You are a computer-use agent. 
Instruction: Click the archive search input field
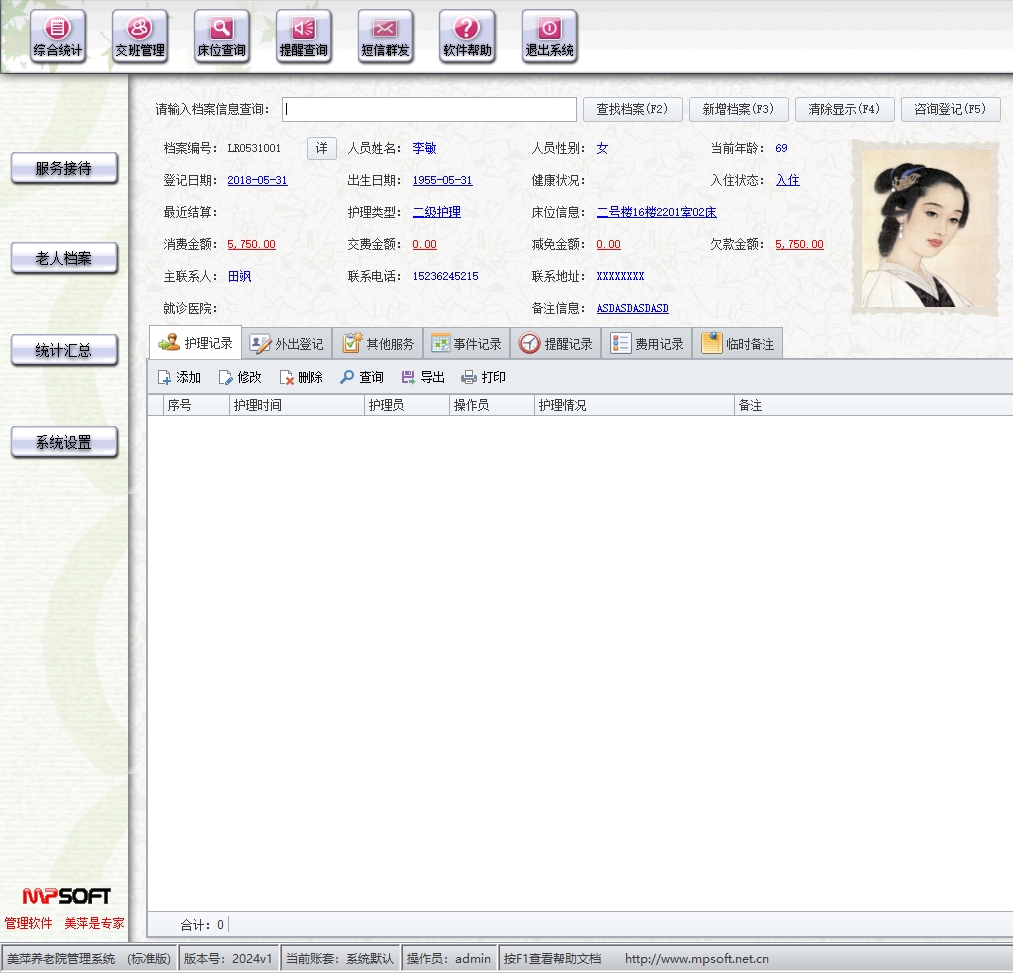[429, 109]
